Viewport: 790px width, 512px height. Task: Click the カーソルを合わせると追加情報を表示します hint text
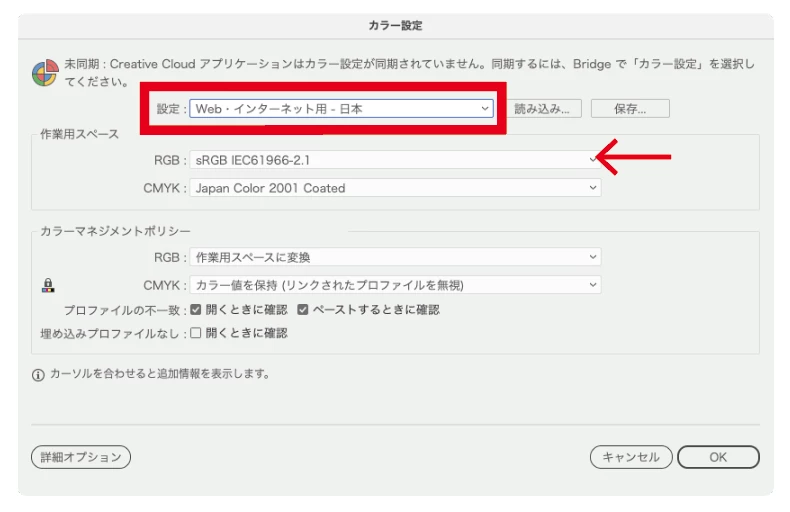(x=160, y=374)
